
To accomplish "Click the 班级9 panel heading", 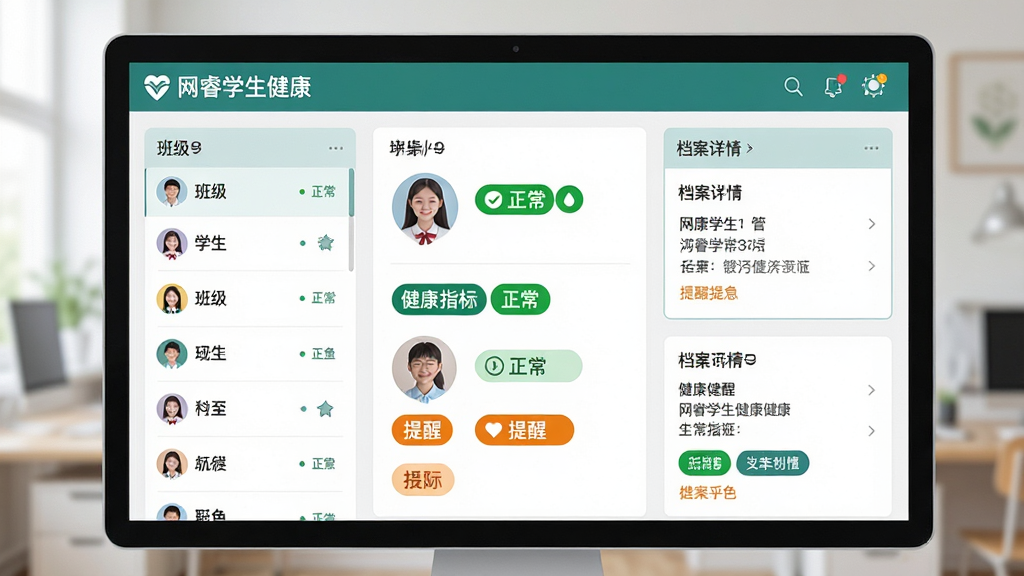I will pos(179,148).
